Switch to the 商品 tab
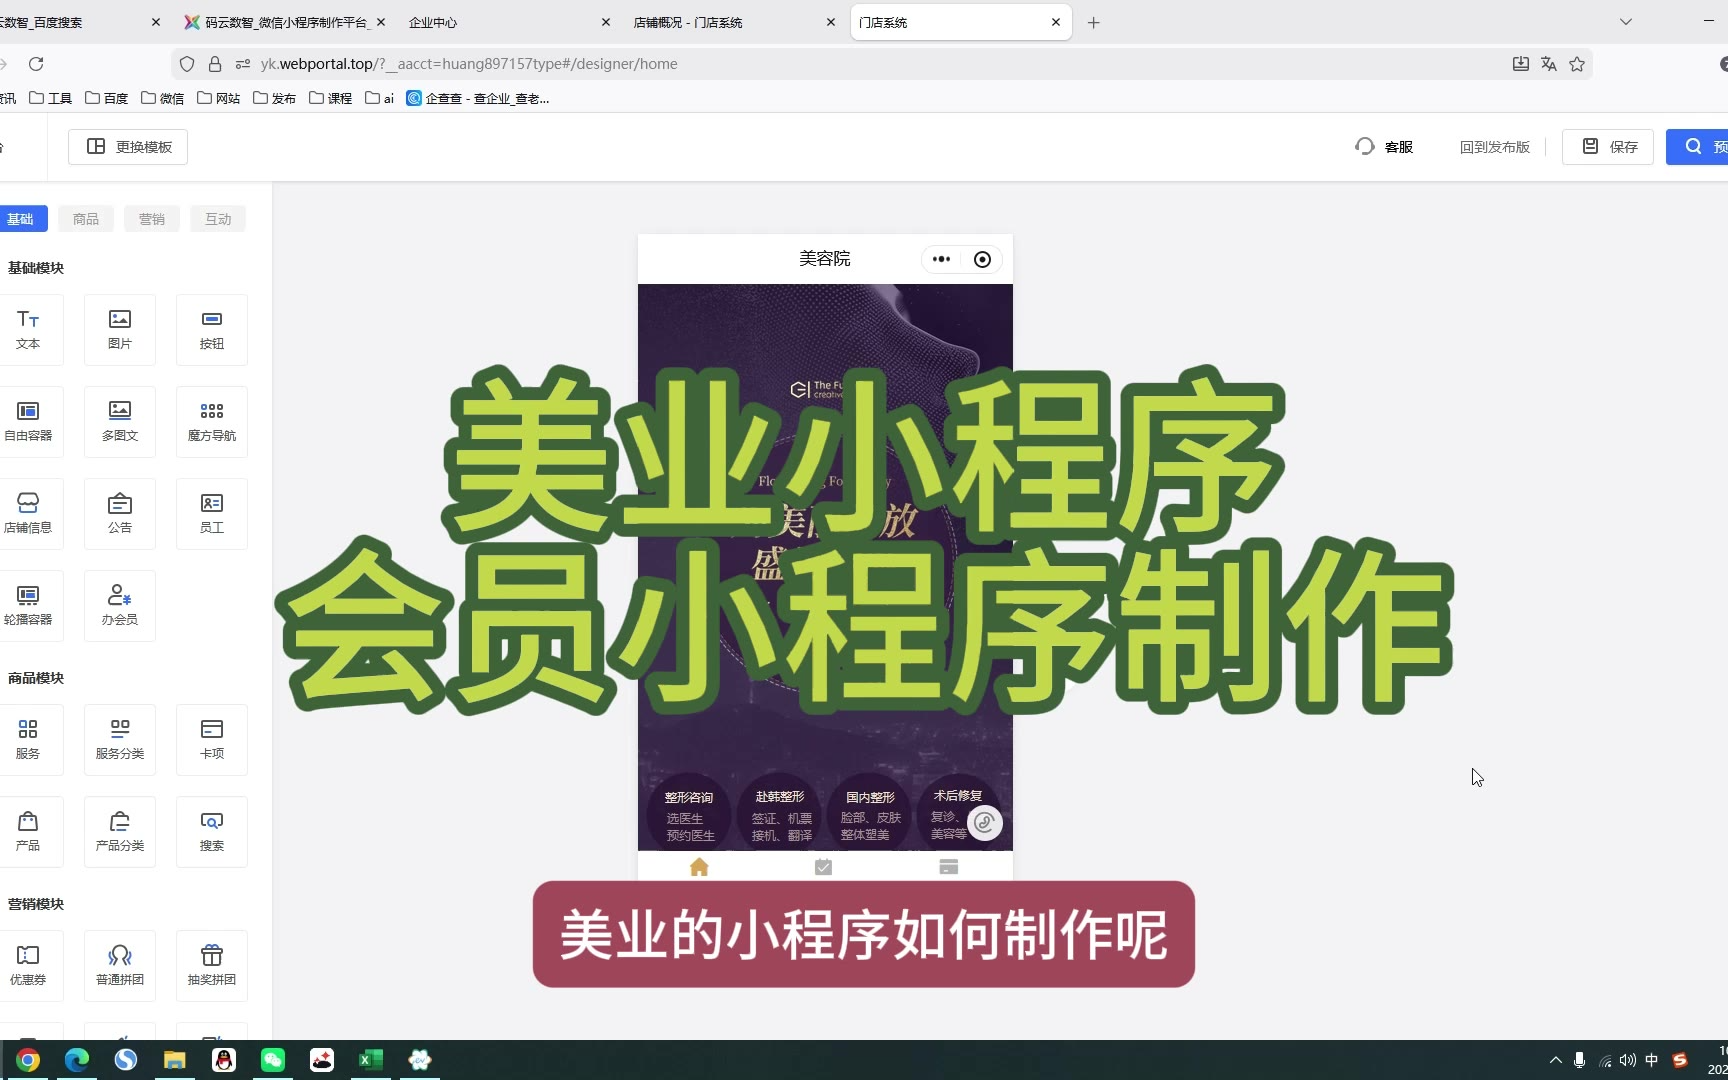This screenshot has width=1728, height=1080. click(86, 219)
